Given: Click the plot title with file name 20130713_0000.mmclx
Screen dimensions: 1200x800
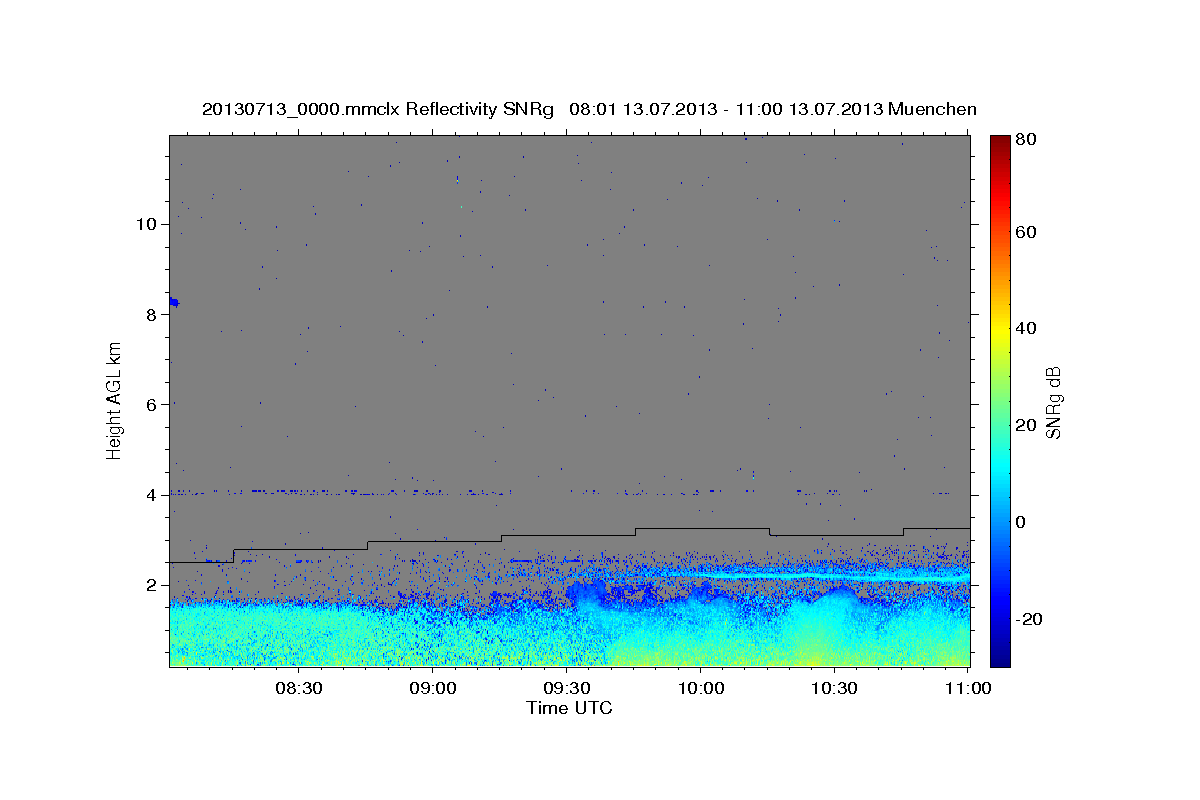Looking at the screenshot, I should 589,109.
